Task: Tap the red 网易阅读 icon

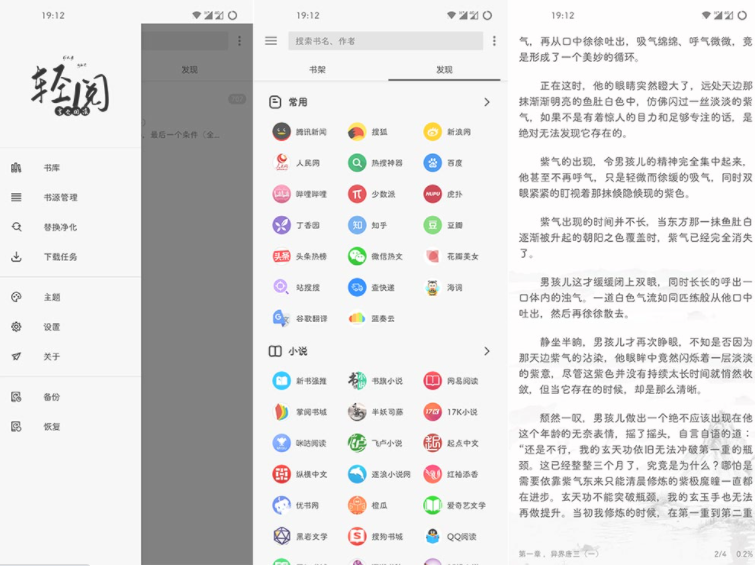Action: pos(432,381)
